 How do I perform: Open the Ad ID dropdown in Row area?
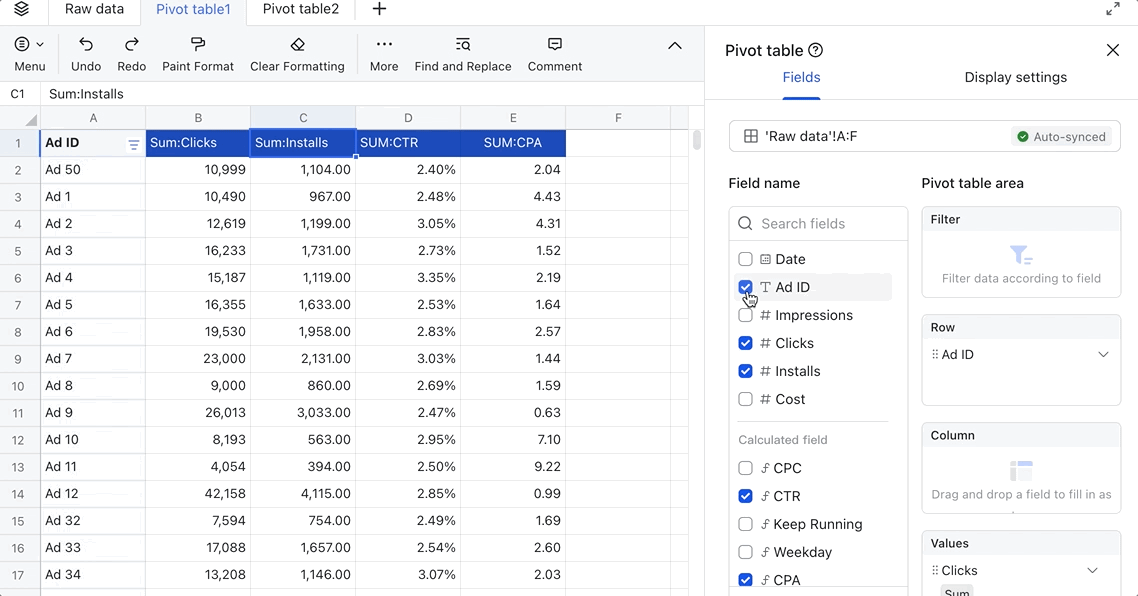pos(1103,354)
